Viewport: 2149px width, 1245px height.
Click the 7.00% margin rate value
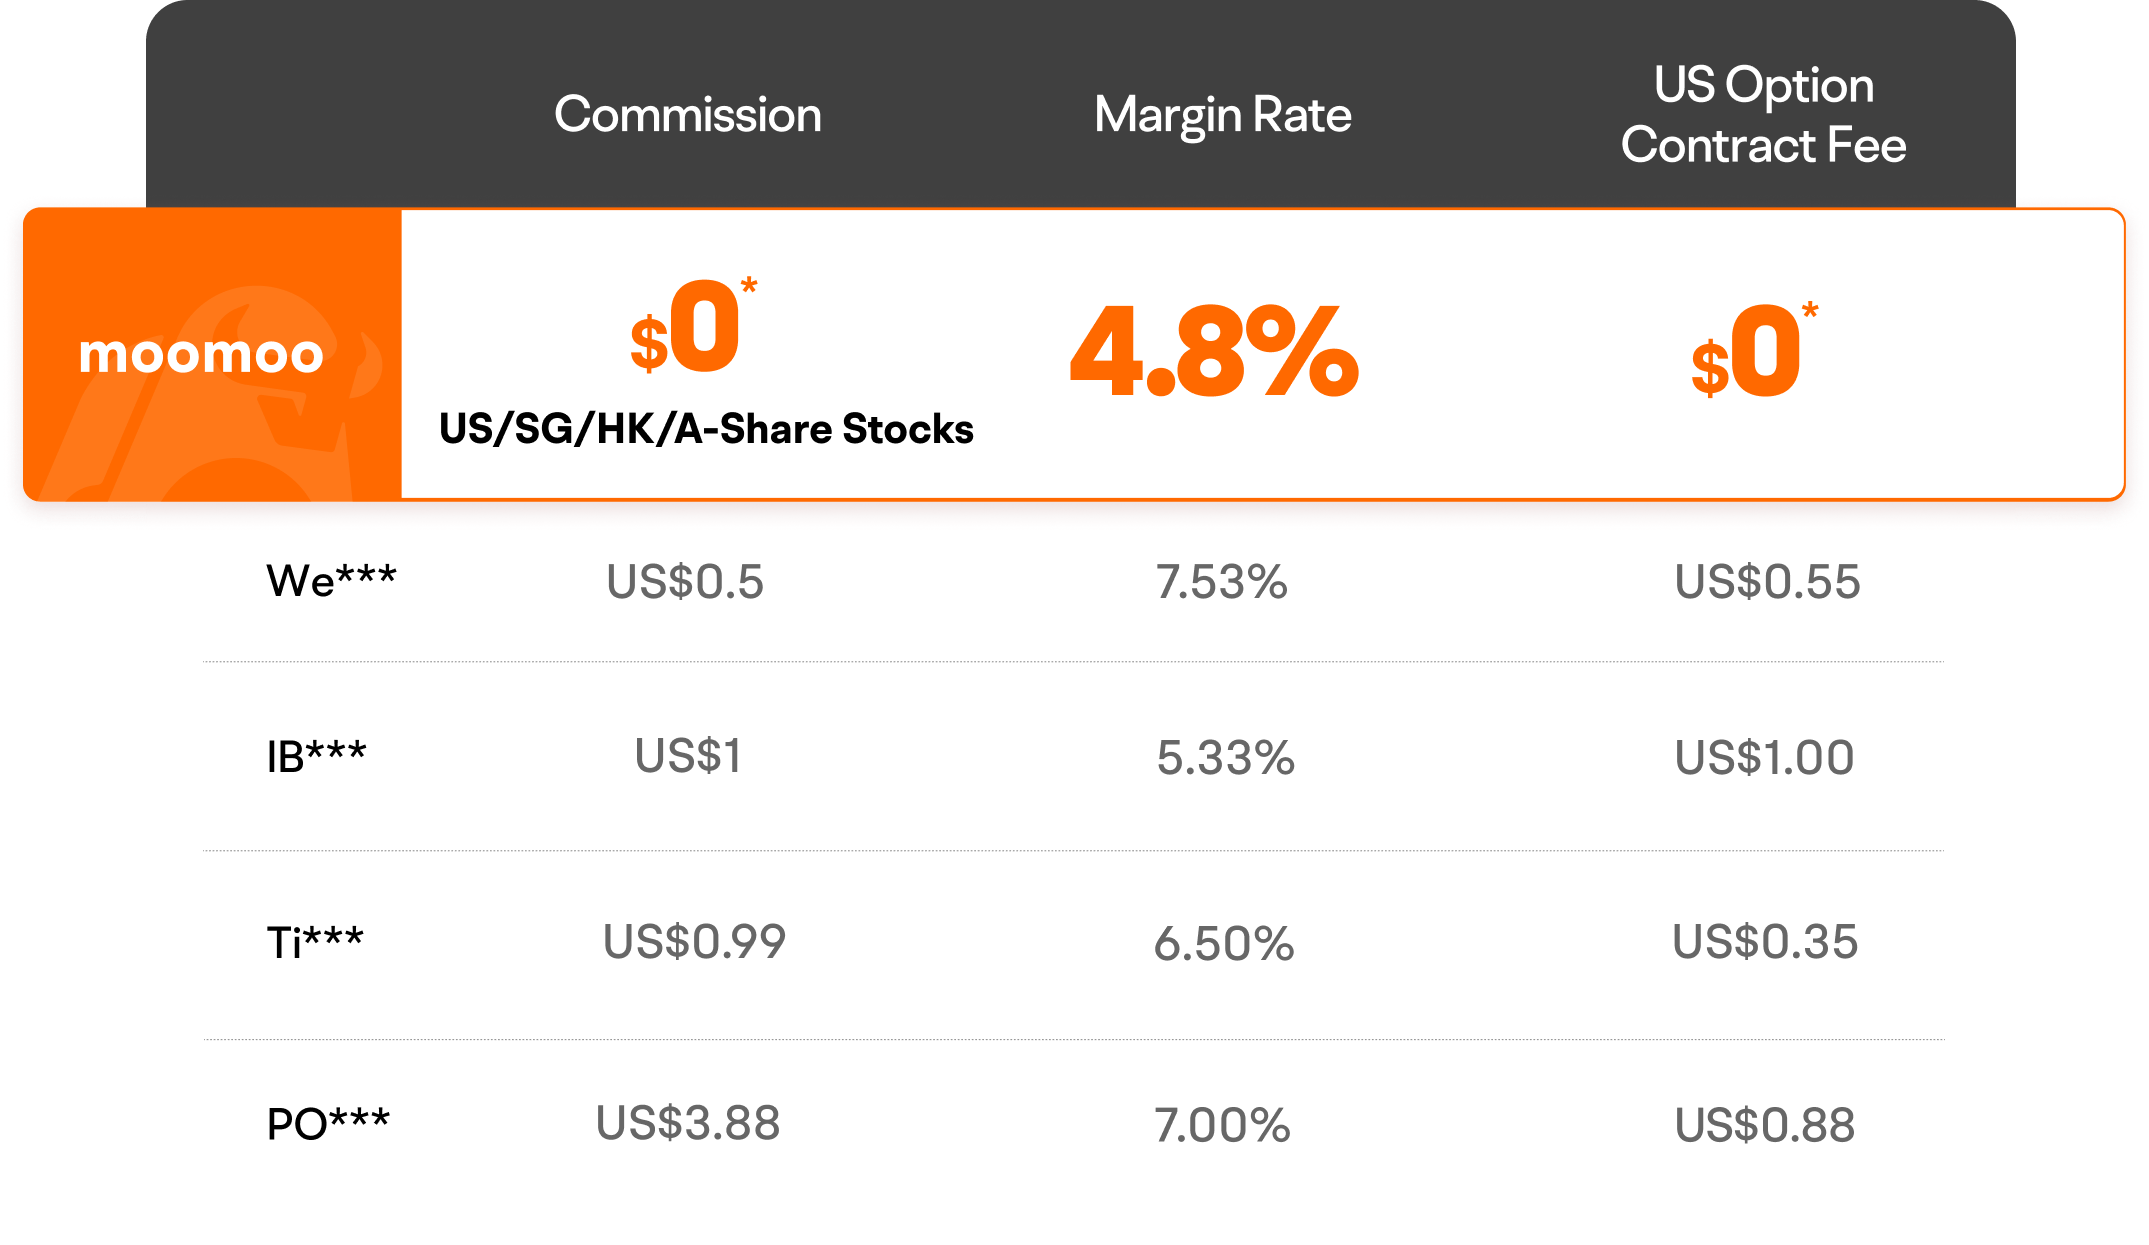coord(1222,1125)
